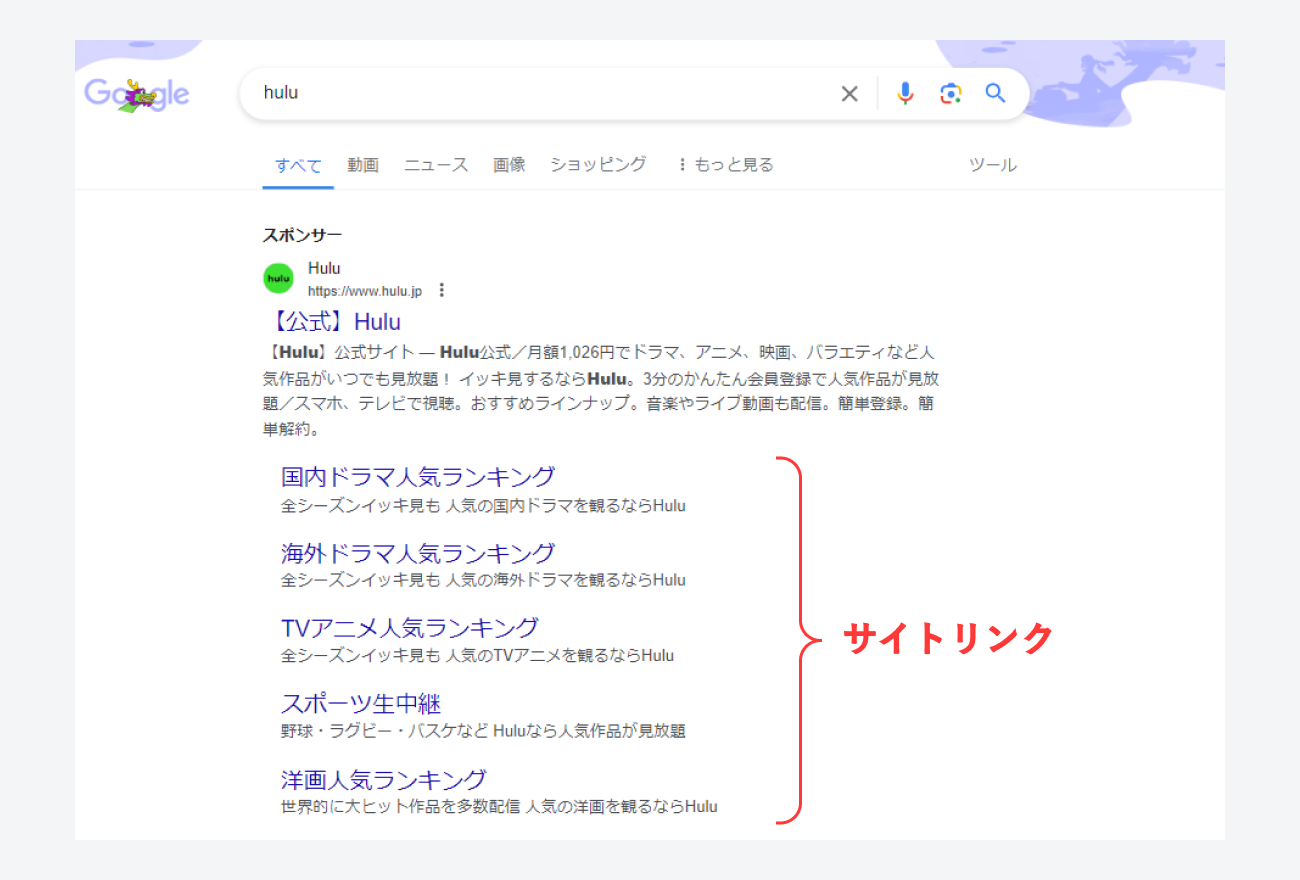Open the ツール options
This screenshot has width=1300, height=880.
[x=993, y=165]
